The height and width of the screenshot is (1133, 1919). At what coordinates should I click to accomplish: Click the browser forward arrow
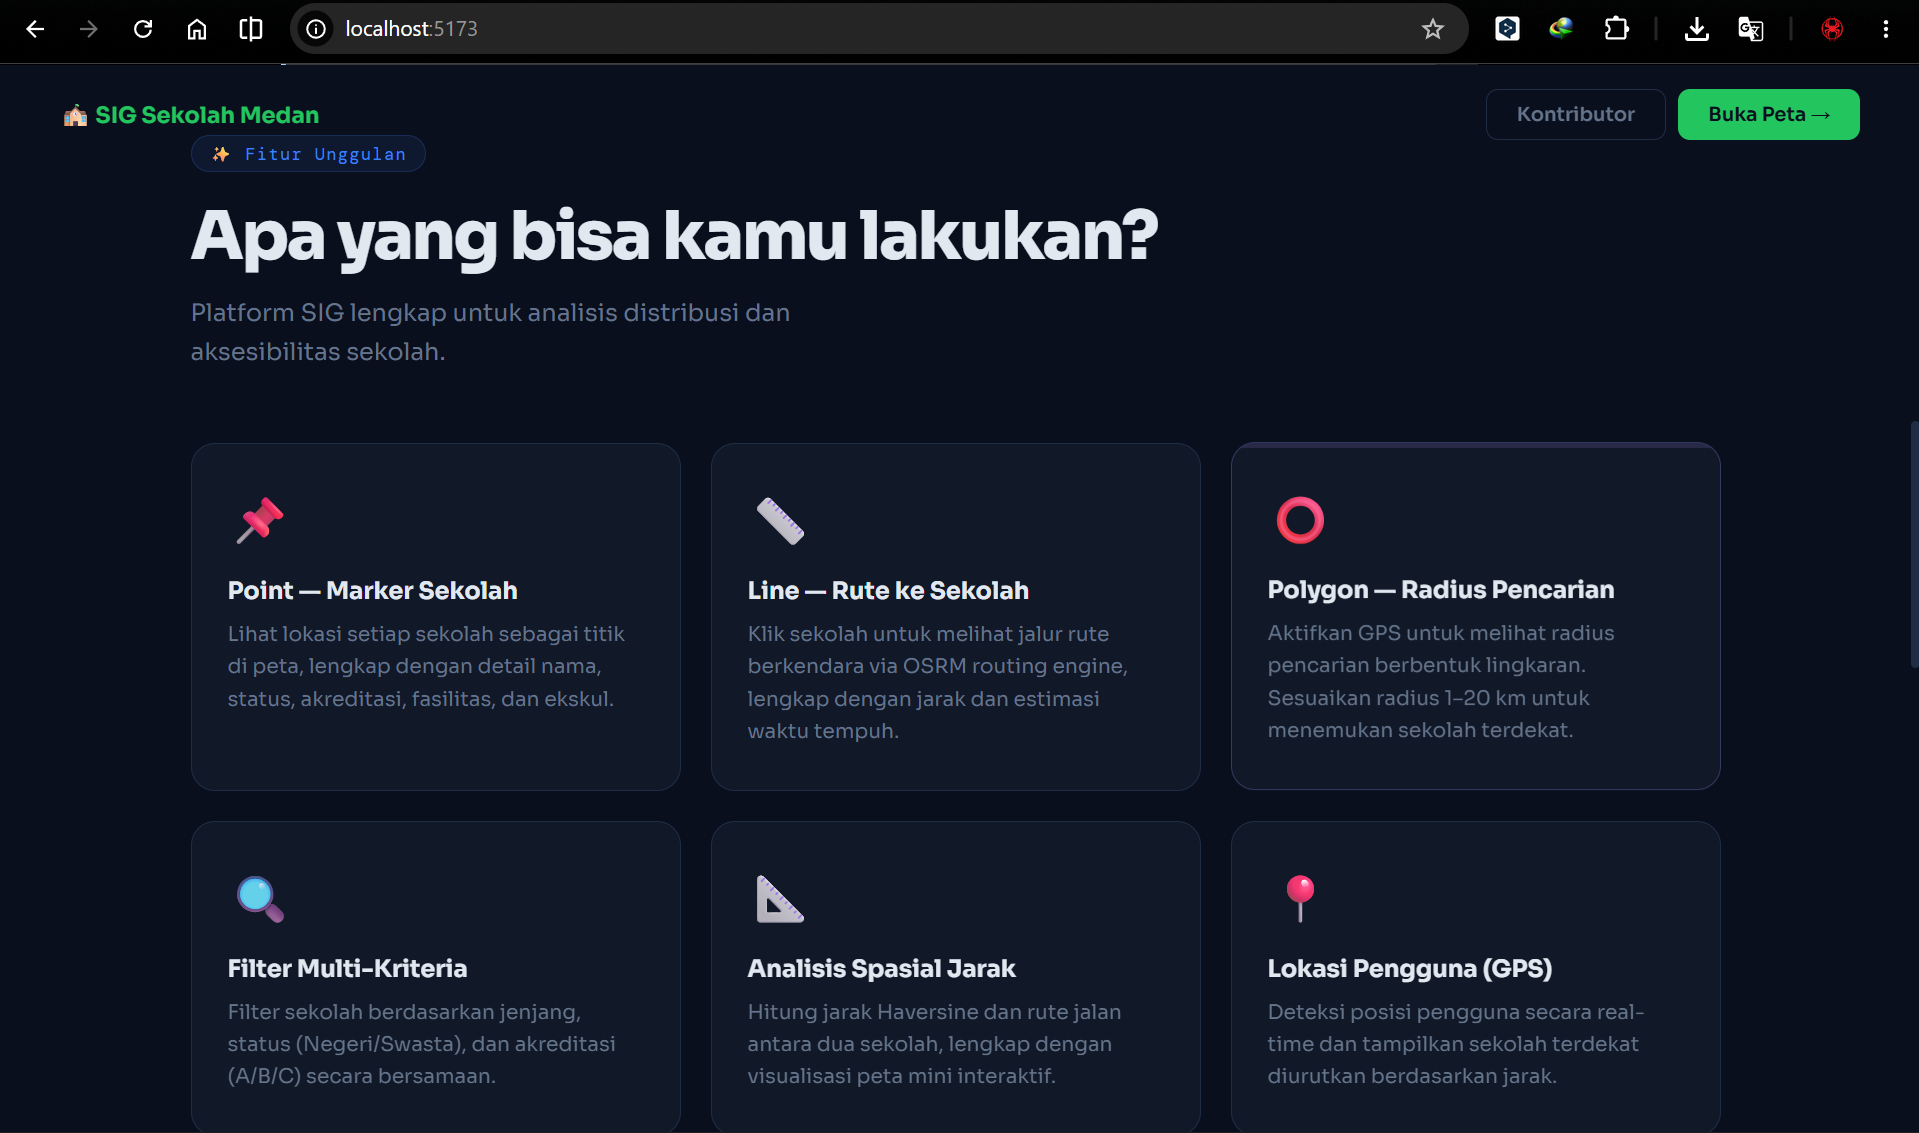[89, 29]
